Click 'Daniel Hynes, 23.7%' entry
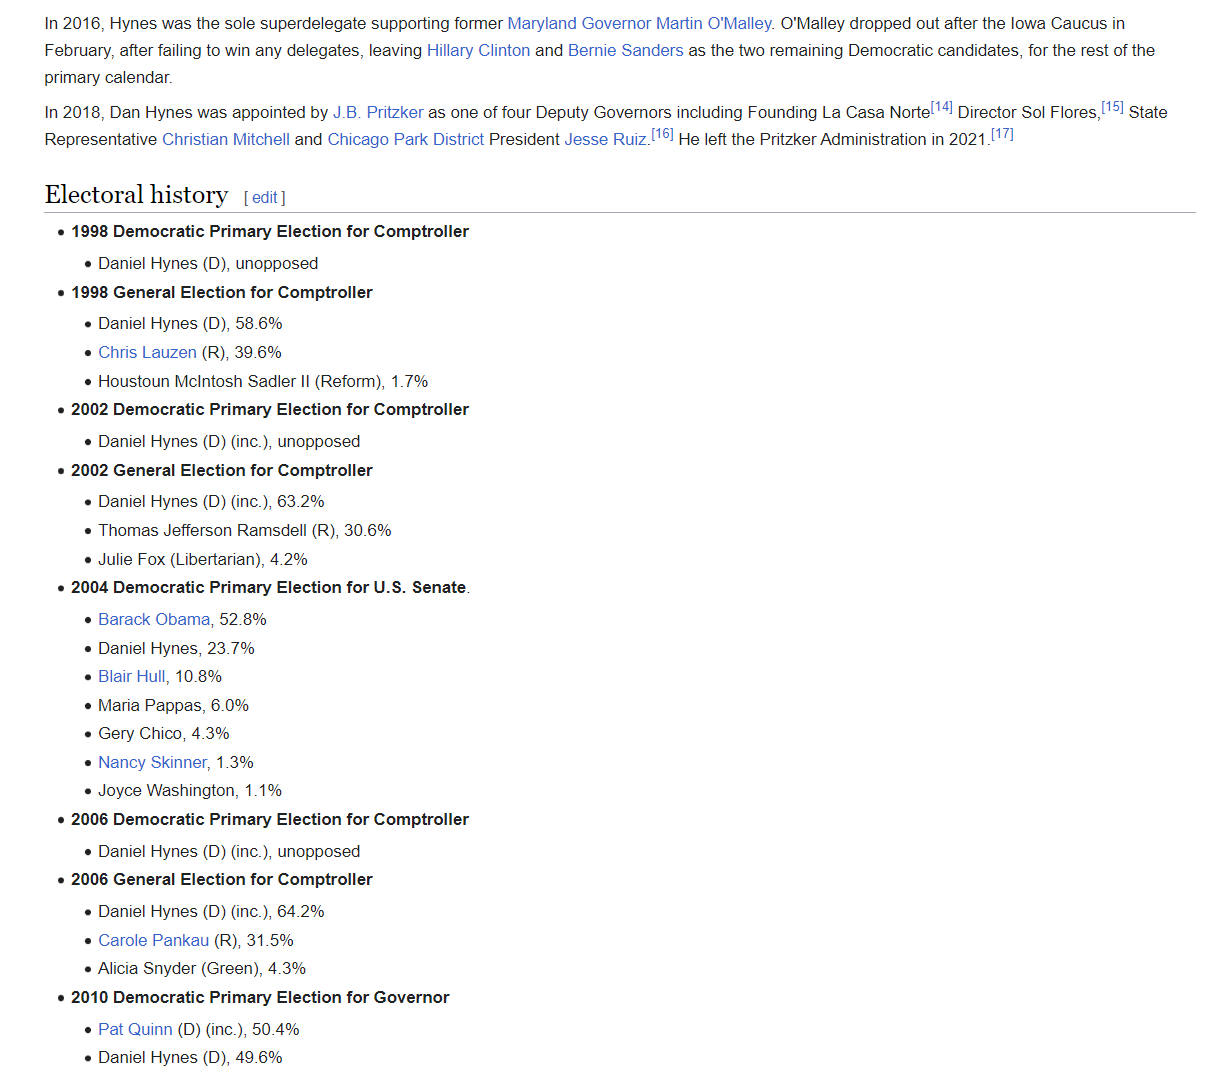Image resolution: width=1231 pixels, height=1078 pixels. pyautogui.click(x=176, y=648)
